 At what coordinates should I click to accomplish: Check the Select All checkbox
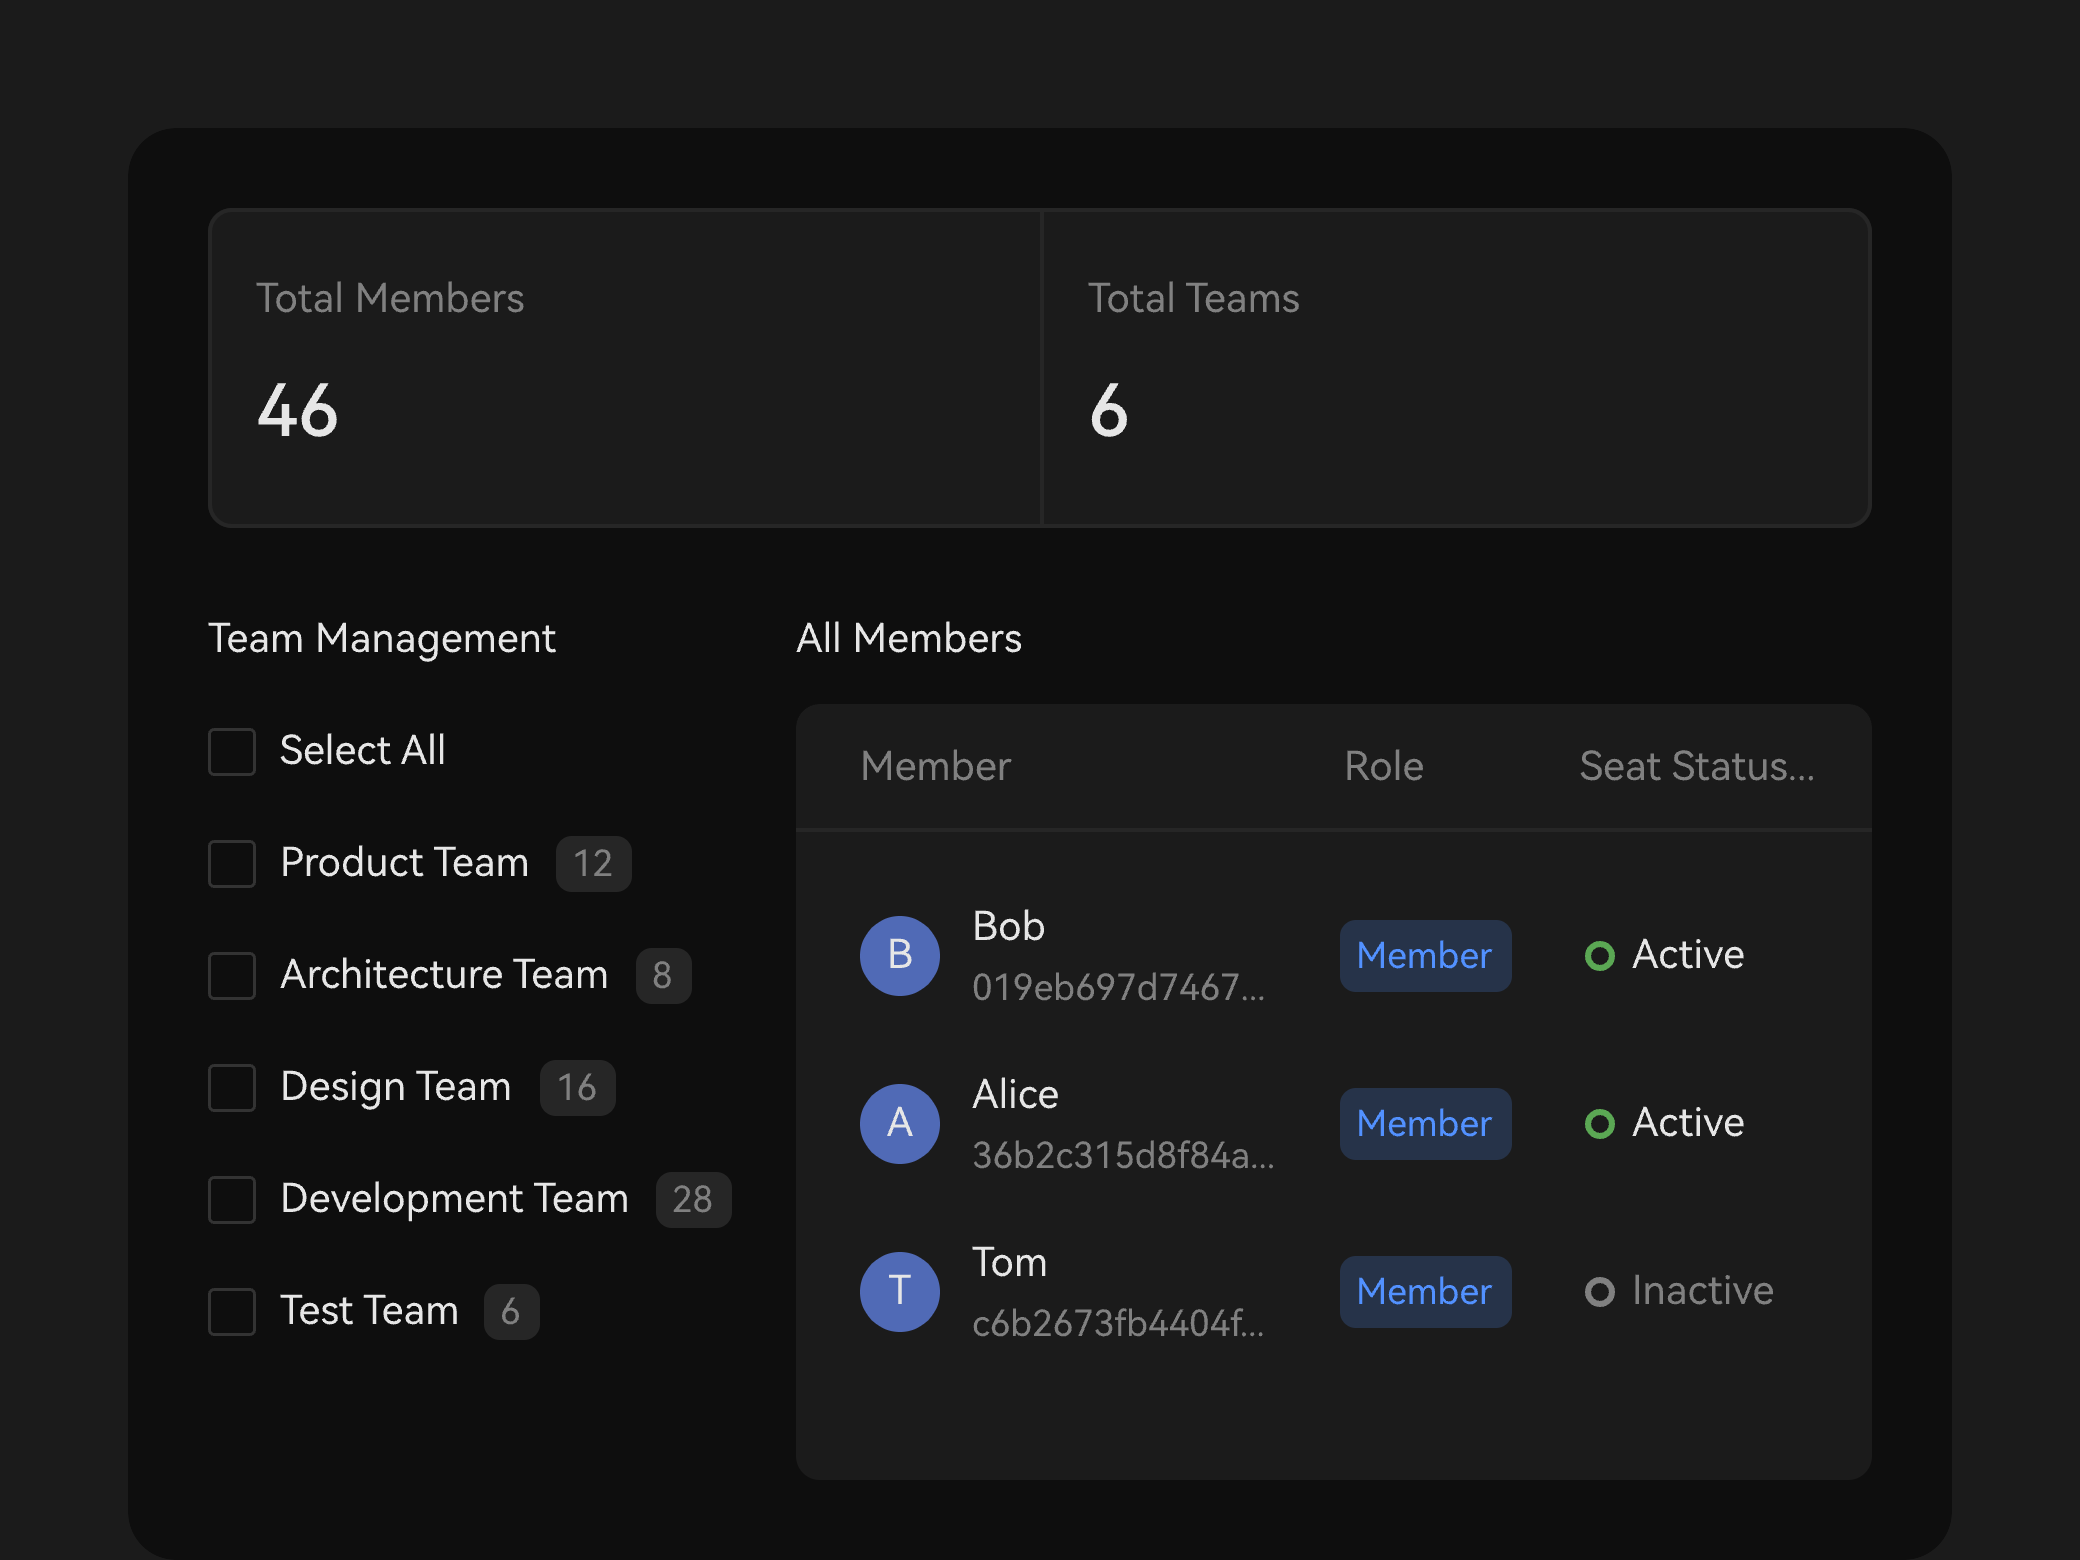[232, 751]
